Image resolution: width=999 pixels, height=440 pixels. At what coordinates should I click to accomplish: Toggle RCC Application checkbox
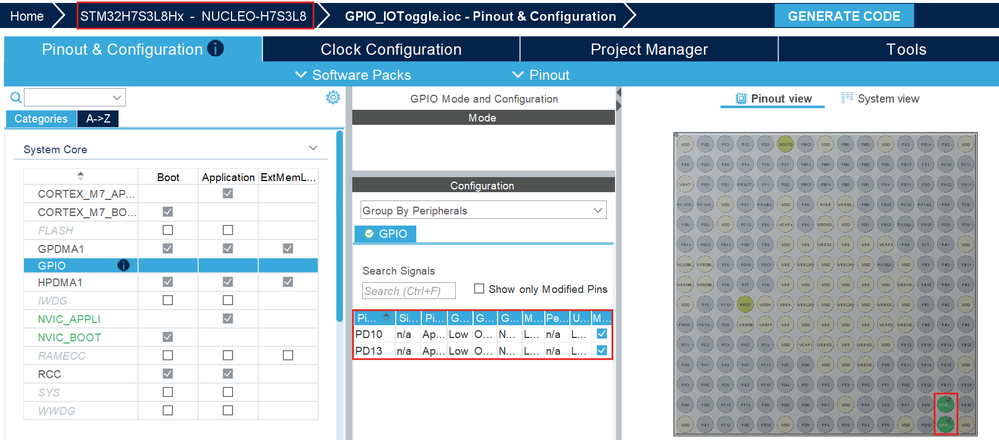coord(227,373)
